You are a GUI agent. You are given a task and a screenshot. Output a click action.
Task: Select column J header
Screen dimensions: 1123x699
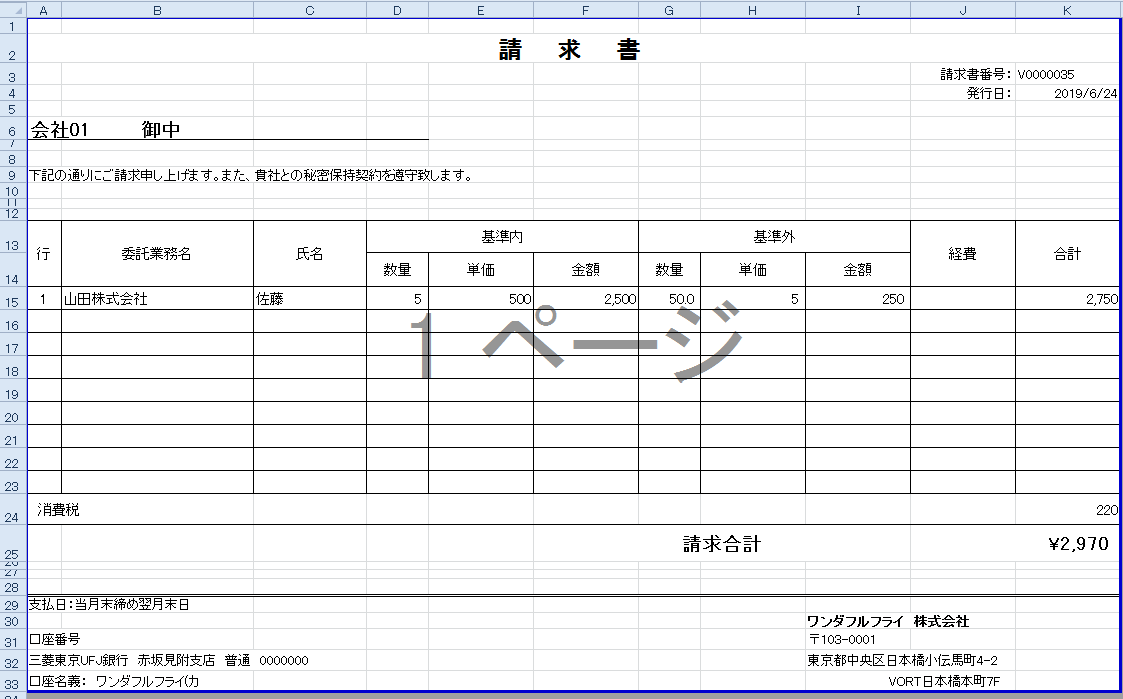click(963, 10)
